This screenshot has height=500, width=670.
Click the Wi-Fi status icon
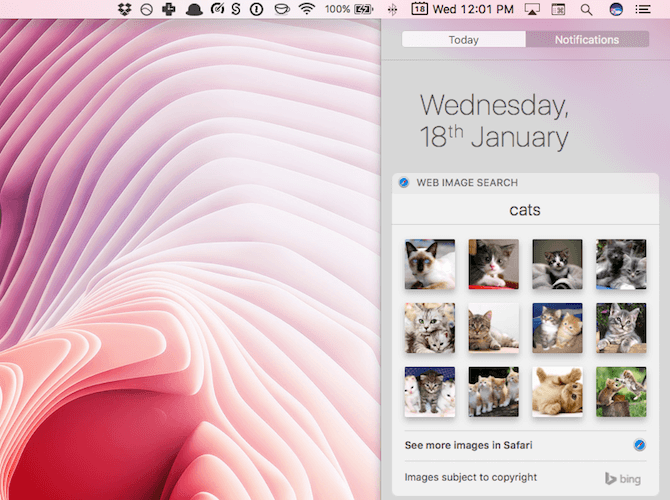click(307, 9)
